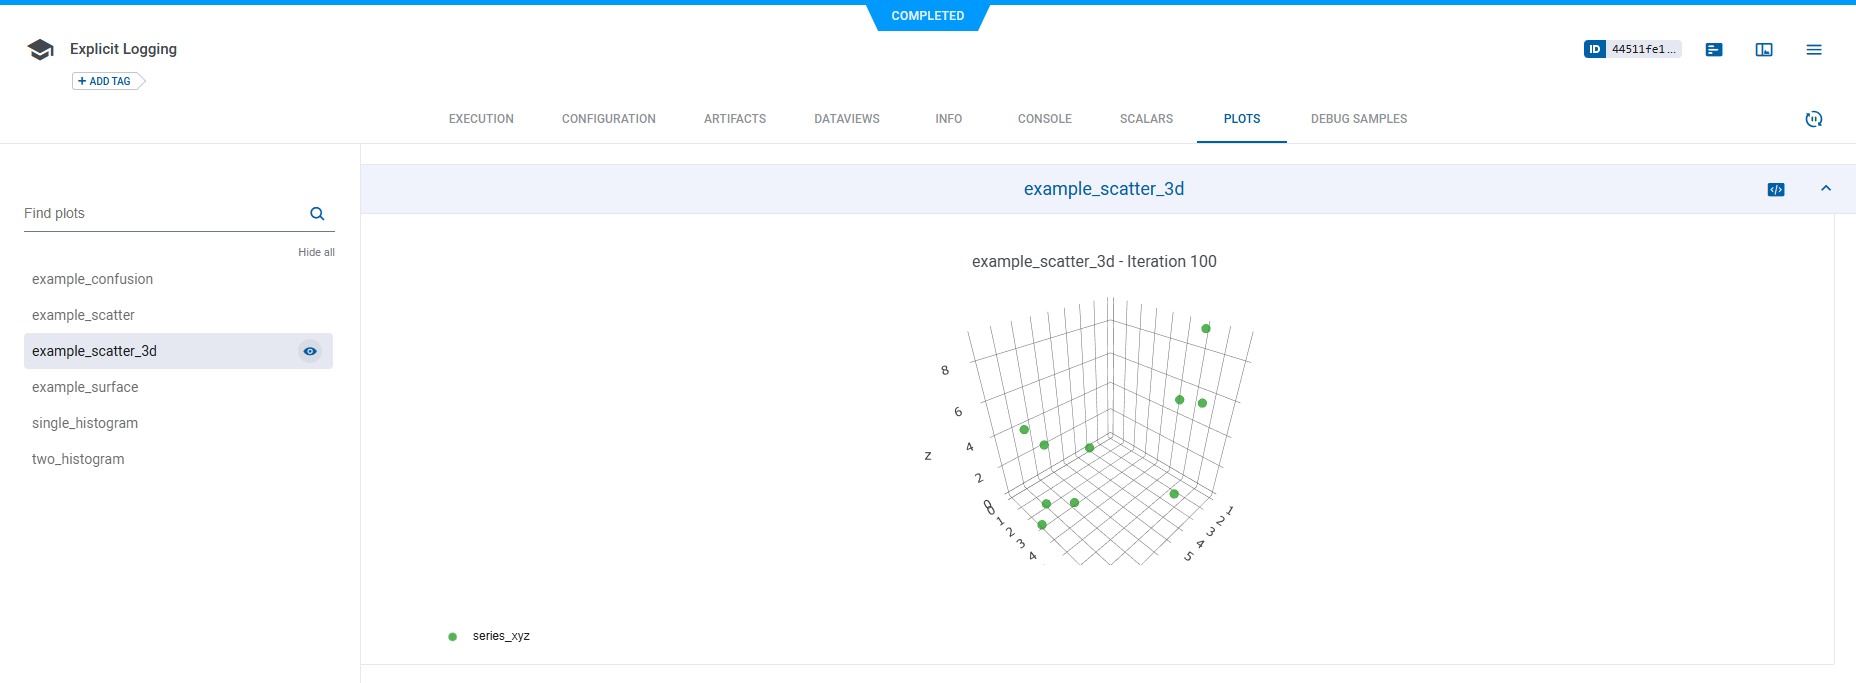Copy the experiment ID badge

[1632, 49]
